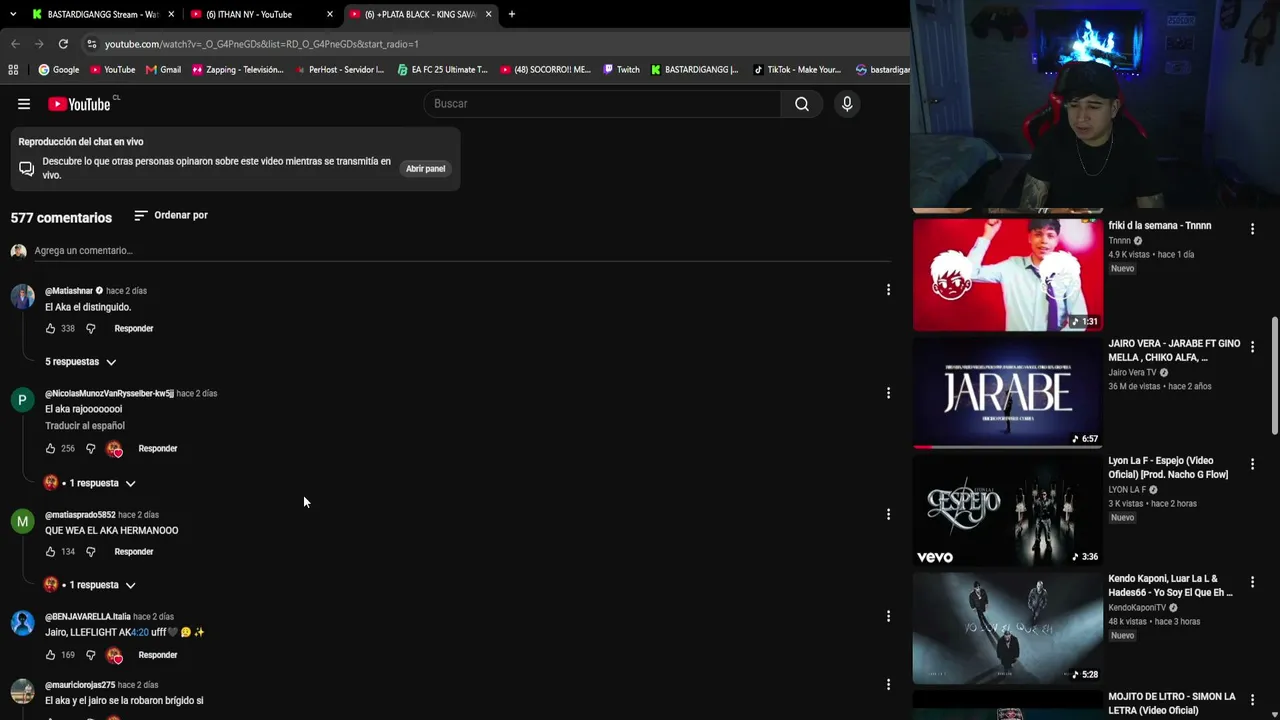
Task: Like the comment by @Matiashnar
Action: coord(50,328)
